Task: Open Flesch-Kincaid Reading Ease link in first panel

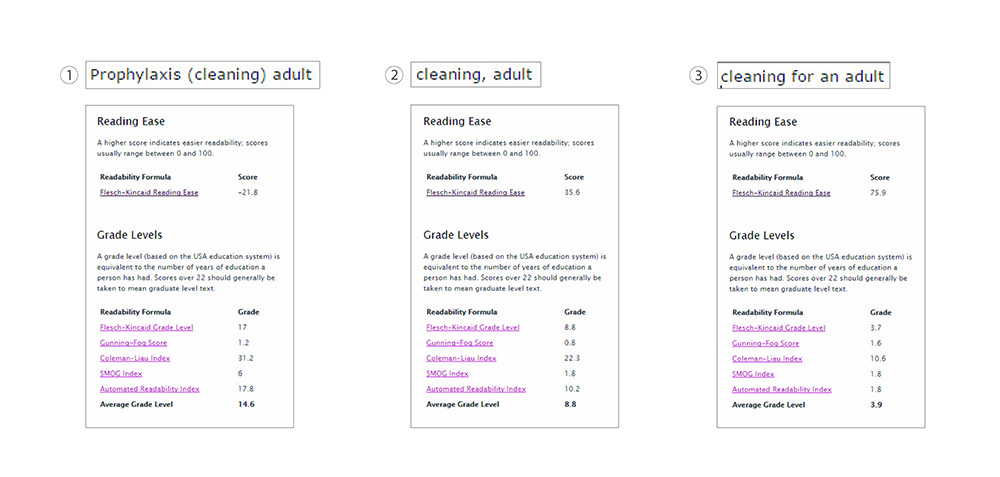Action: (x=149, y=193)
